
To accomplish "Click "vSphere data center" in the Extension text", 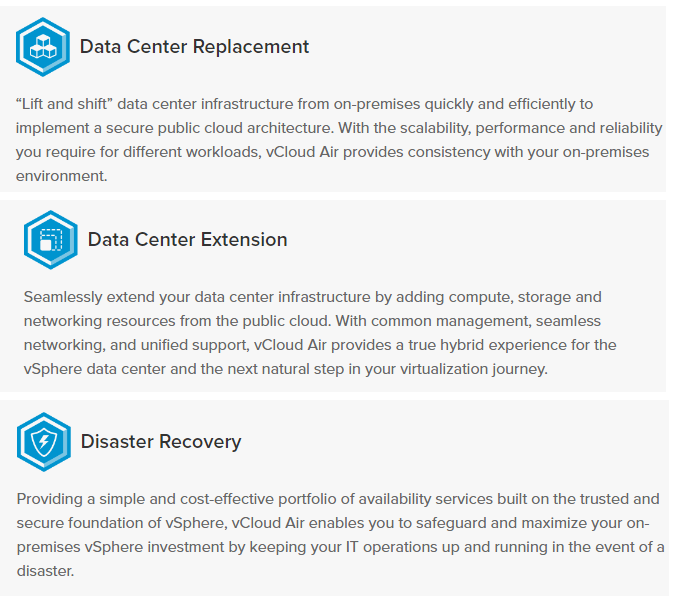I will pyautogui.click(x=94, y=369).
